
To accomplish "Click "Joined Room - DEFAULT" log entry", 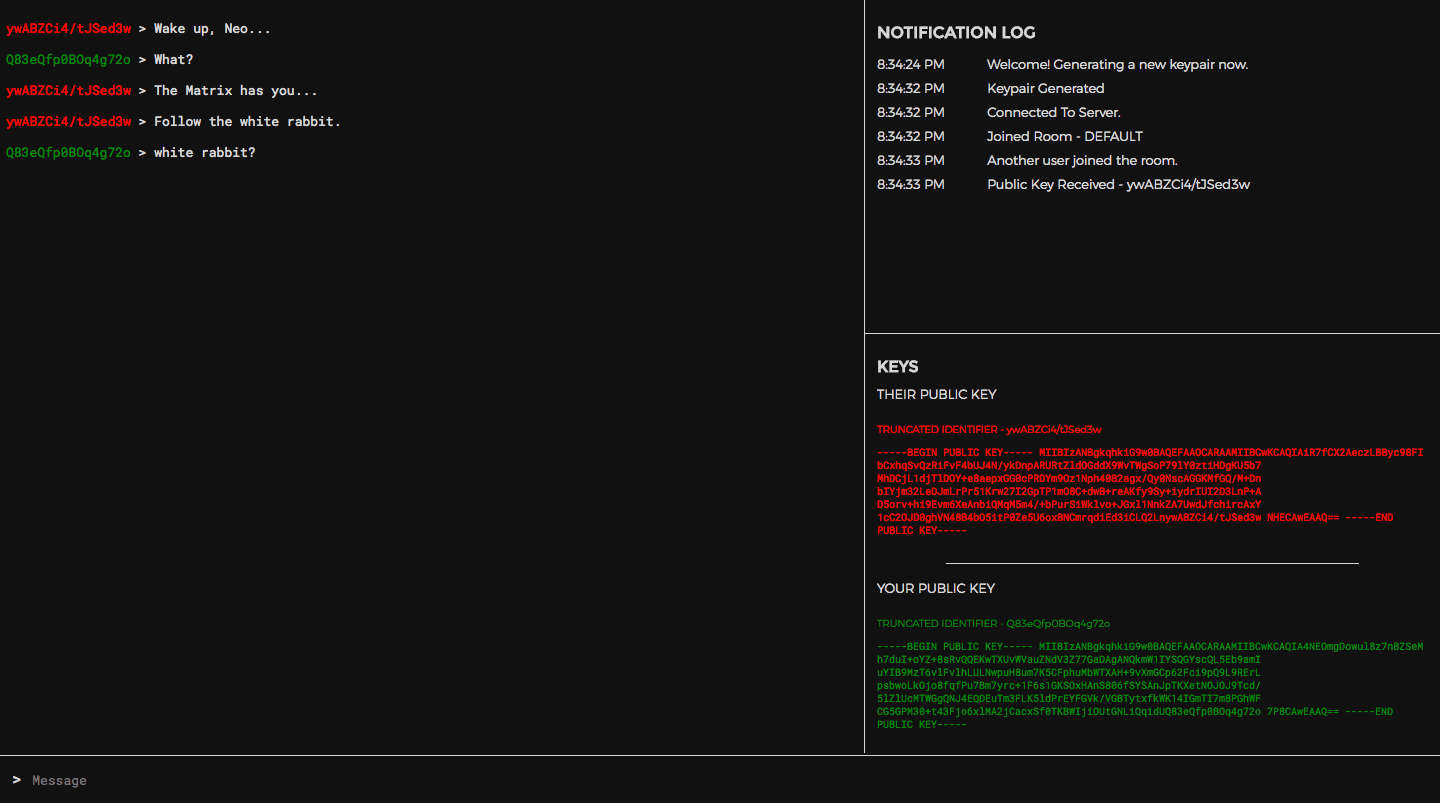I will (x=1065, y=137).
